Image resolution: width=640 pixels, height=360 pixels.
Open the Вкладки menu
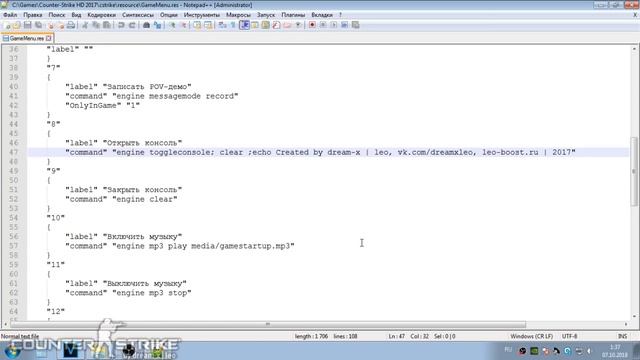tap(322, 15)
